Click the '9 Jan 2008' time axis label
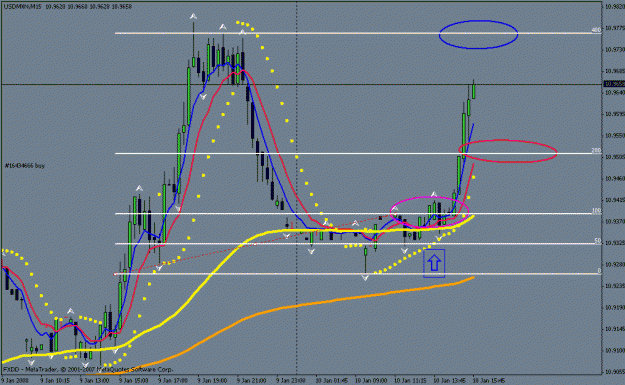625x385 pixels. (15, 381)
